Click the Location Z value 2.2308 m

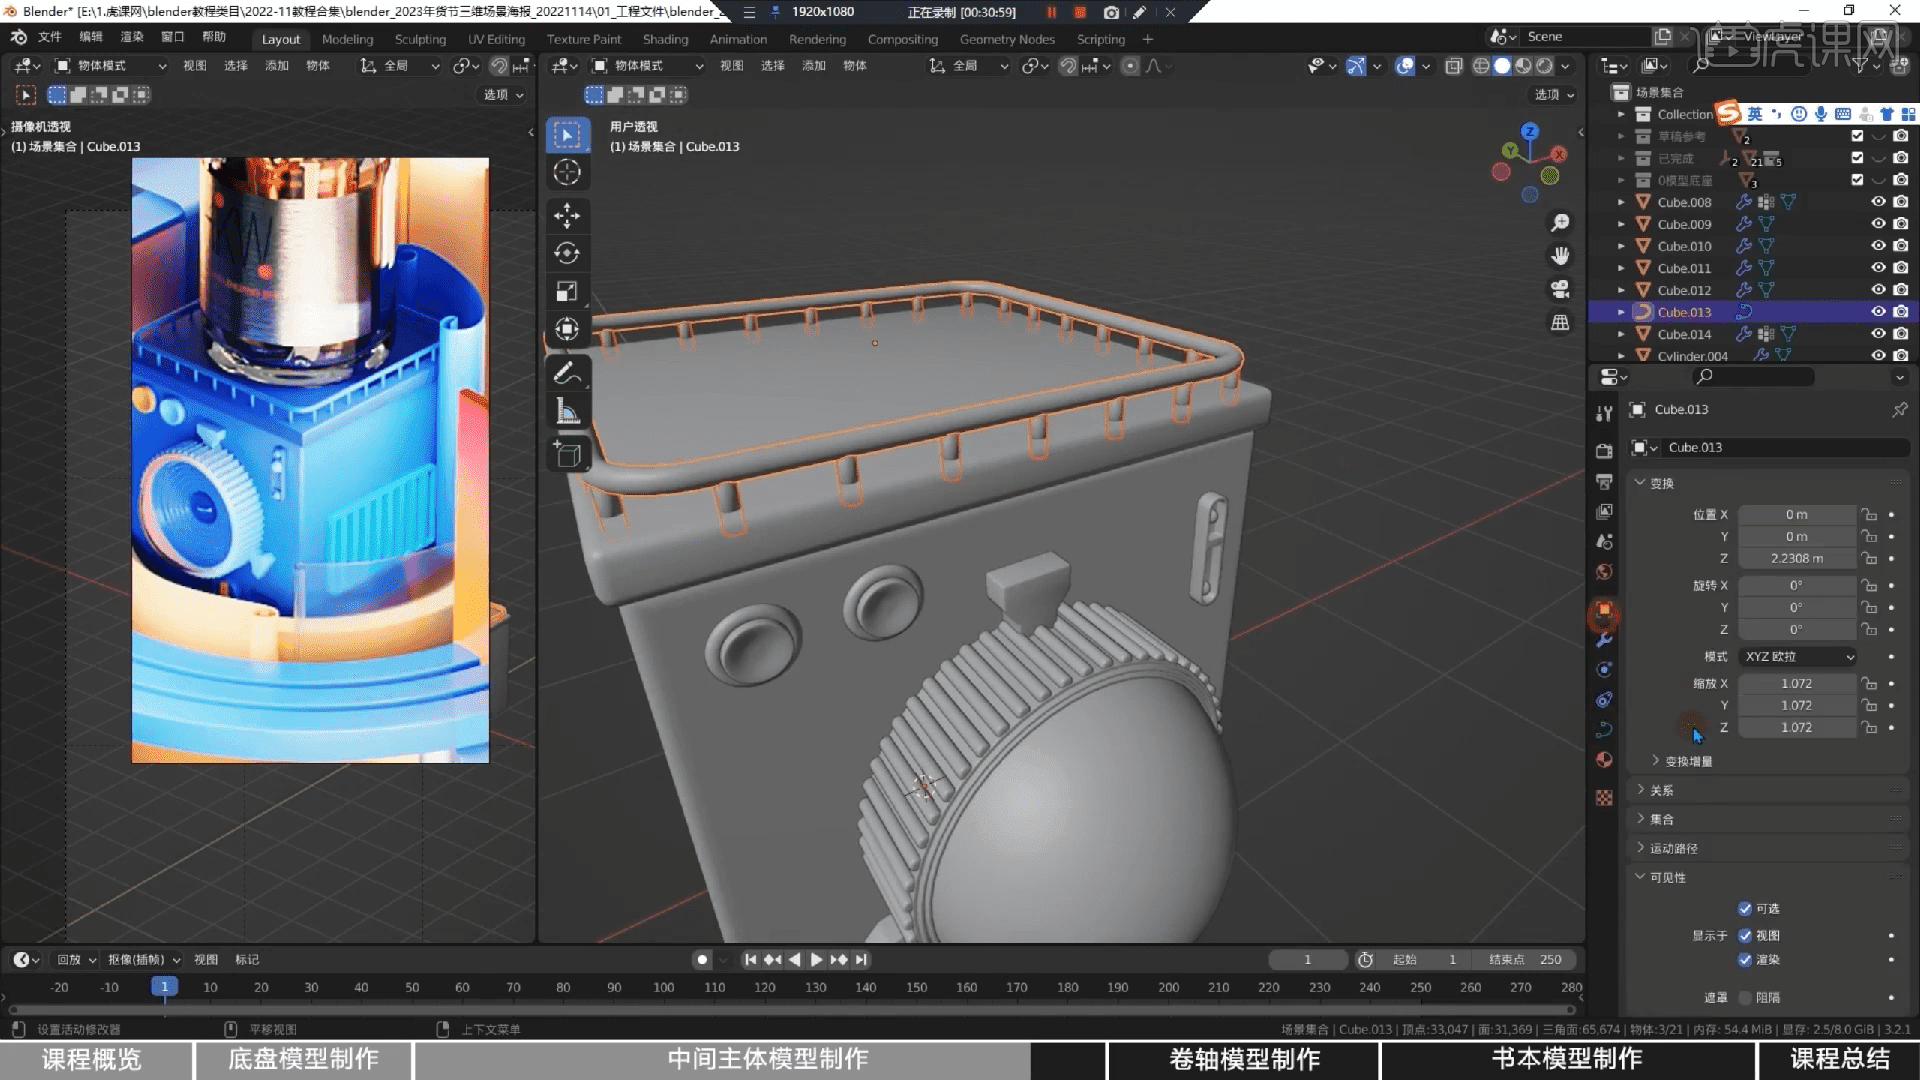pos(1797,558)
